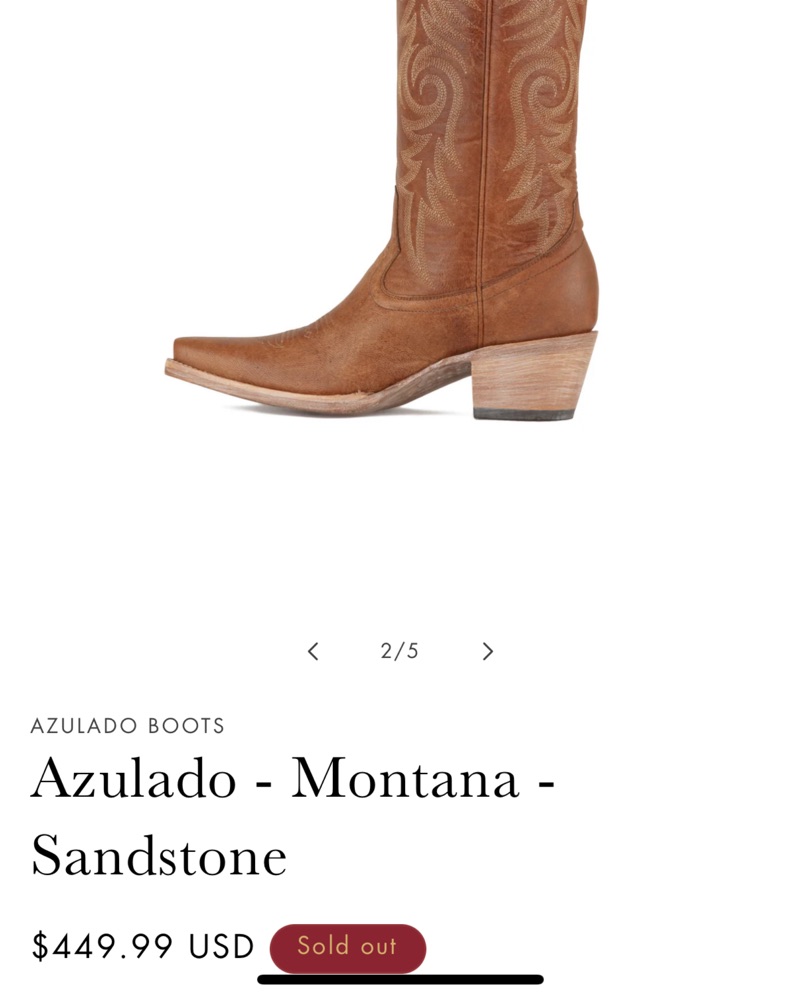Click the wooden stacked heel of boot
Viewport: 801px width, 1000px height.
(x=534, y=372)
